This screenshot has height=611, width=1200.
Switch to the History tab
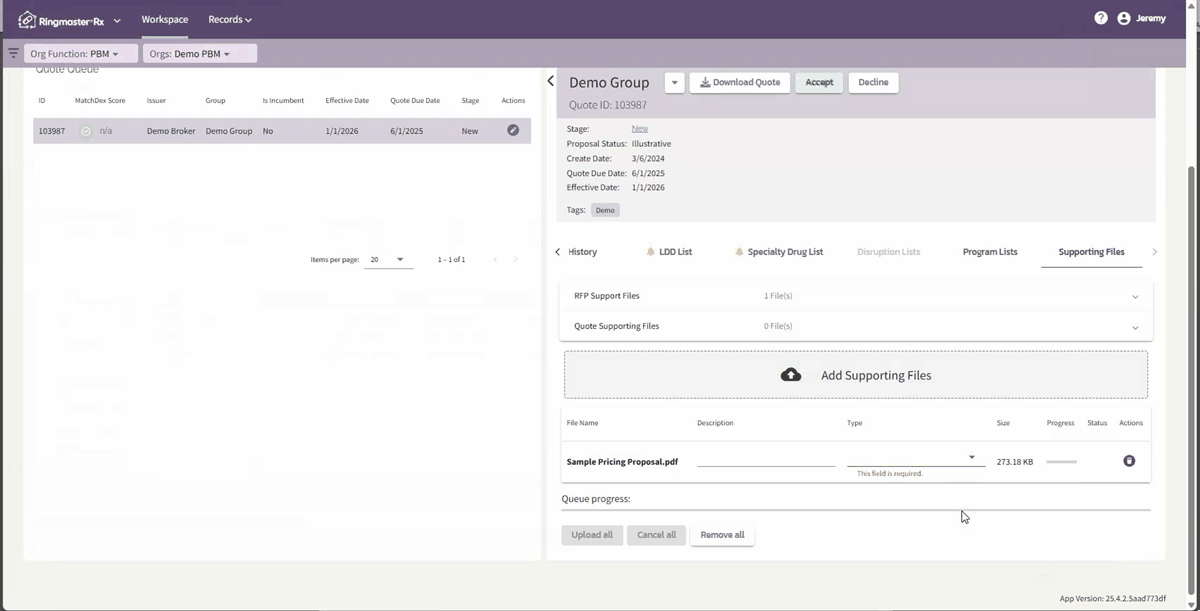[x=583, y=251]
